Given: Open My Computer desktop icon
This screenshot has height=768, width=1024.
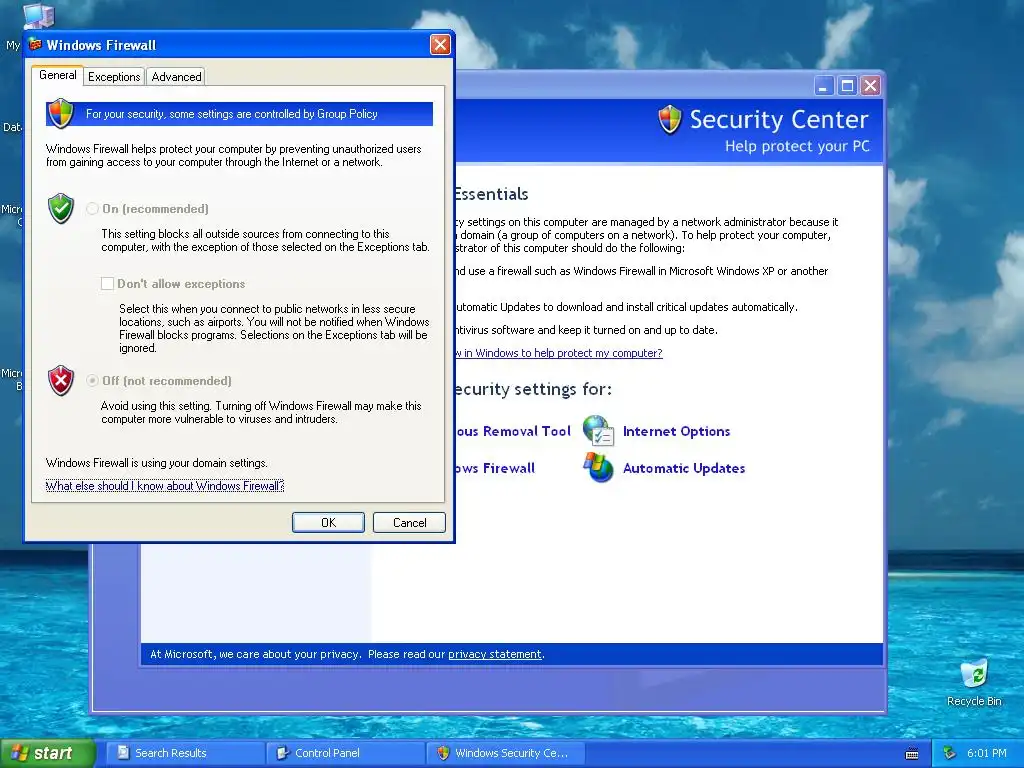Looking at the screenshot, I should 38,16.
